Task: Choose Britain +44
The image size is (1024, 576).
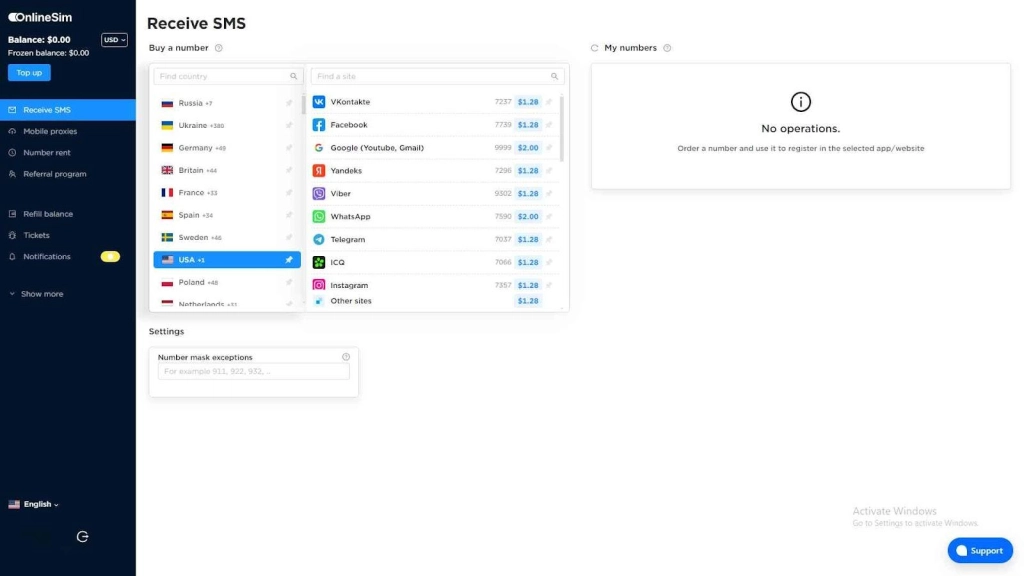Action: (x=227, y=170)
